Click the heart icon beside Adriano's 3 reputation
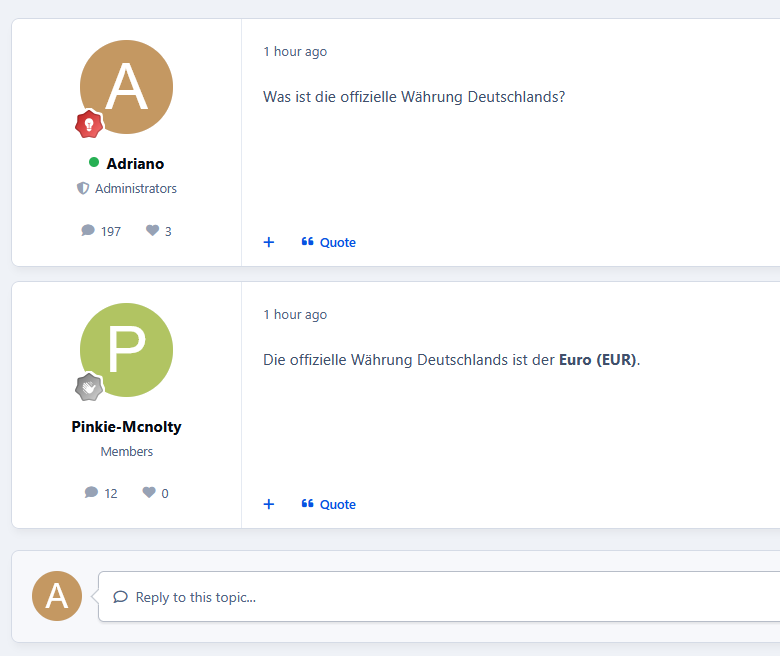Image resolution: width=780 pixels, height=656 pixels. pos(152,231)
